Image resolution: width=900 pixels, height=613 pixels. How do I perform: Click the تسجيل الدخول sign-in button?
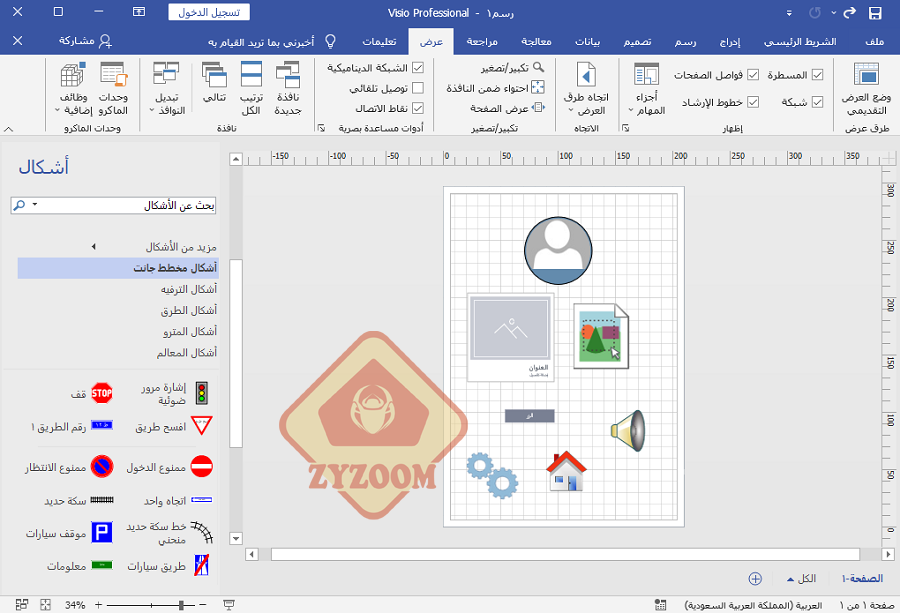point(209,12)
